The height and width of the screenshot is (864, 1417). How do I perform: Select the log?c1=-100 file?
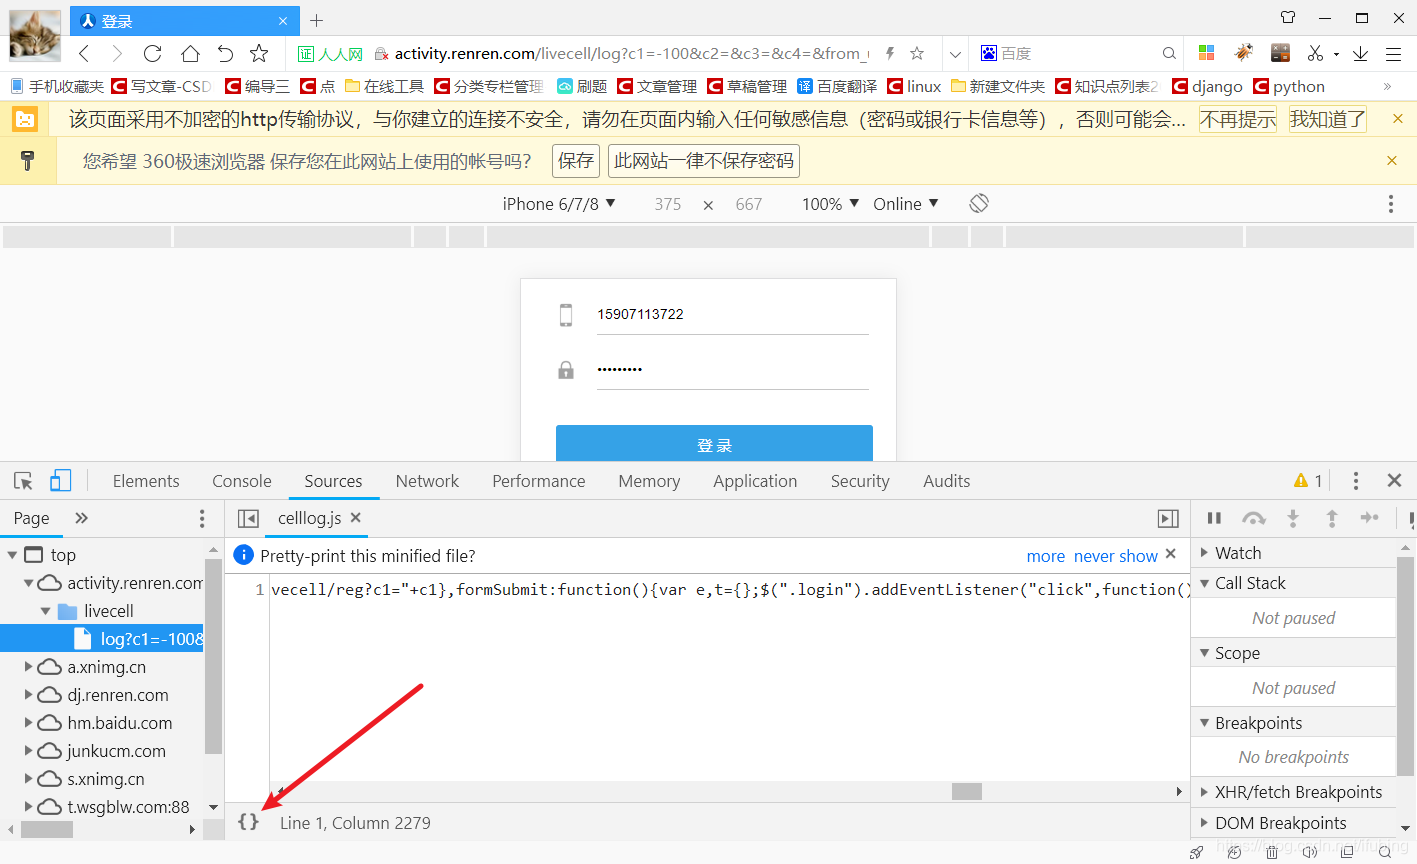point(102,639)
